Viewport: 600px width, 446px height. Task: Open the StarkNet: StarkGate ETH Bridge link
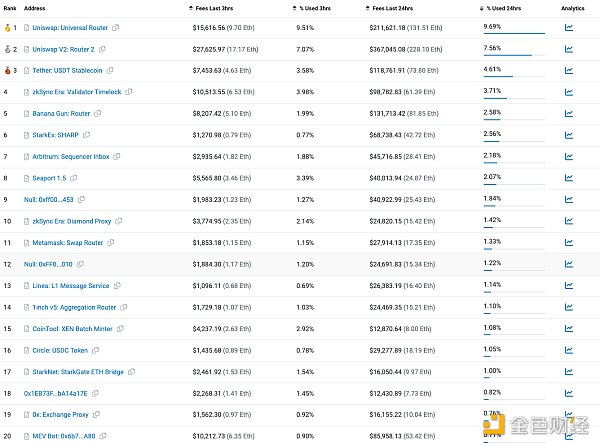coord(78,372)
